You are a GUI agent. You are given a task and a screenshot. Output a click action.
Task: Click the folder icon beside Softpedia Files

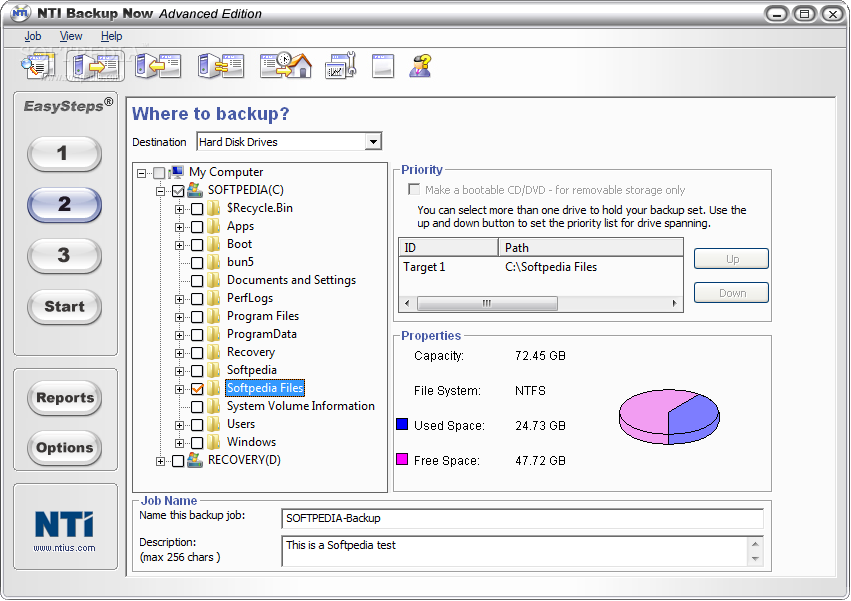tap(214, 388)
